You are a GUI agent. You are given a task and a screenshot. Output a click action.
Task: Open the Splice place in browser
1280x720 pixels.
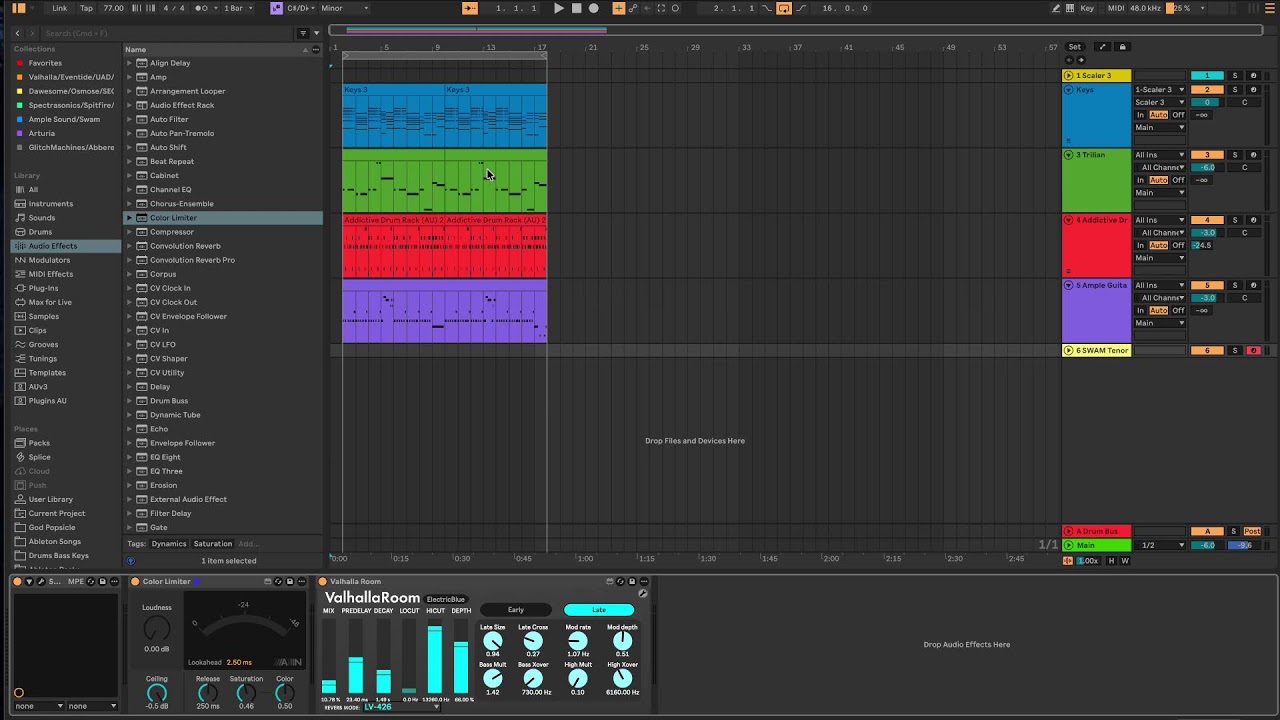coord(40,457)
